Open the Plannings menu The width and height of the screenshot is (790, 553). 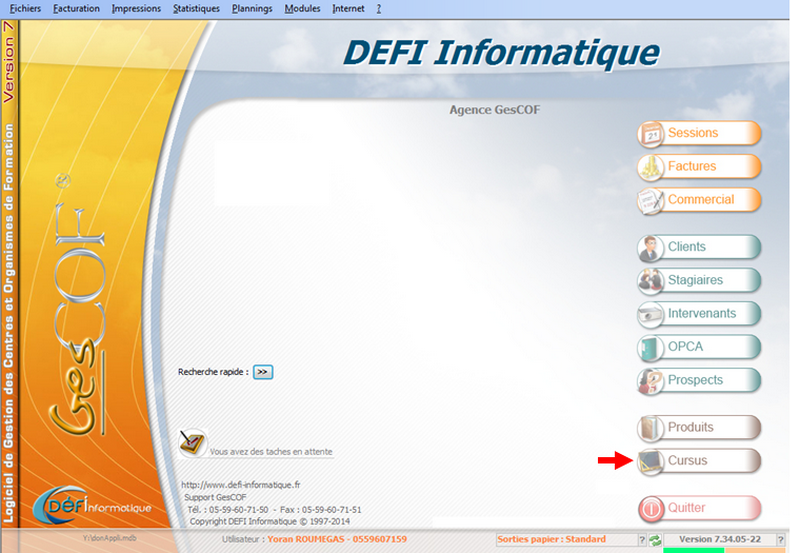click(x=252, y=8)
